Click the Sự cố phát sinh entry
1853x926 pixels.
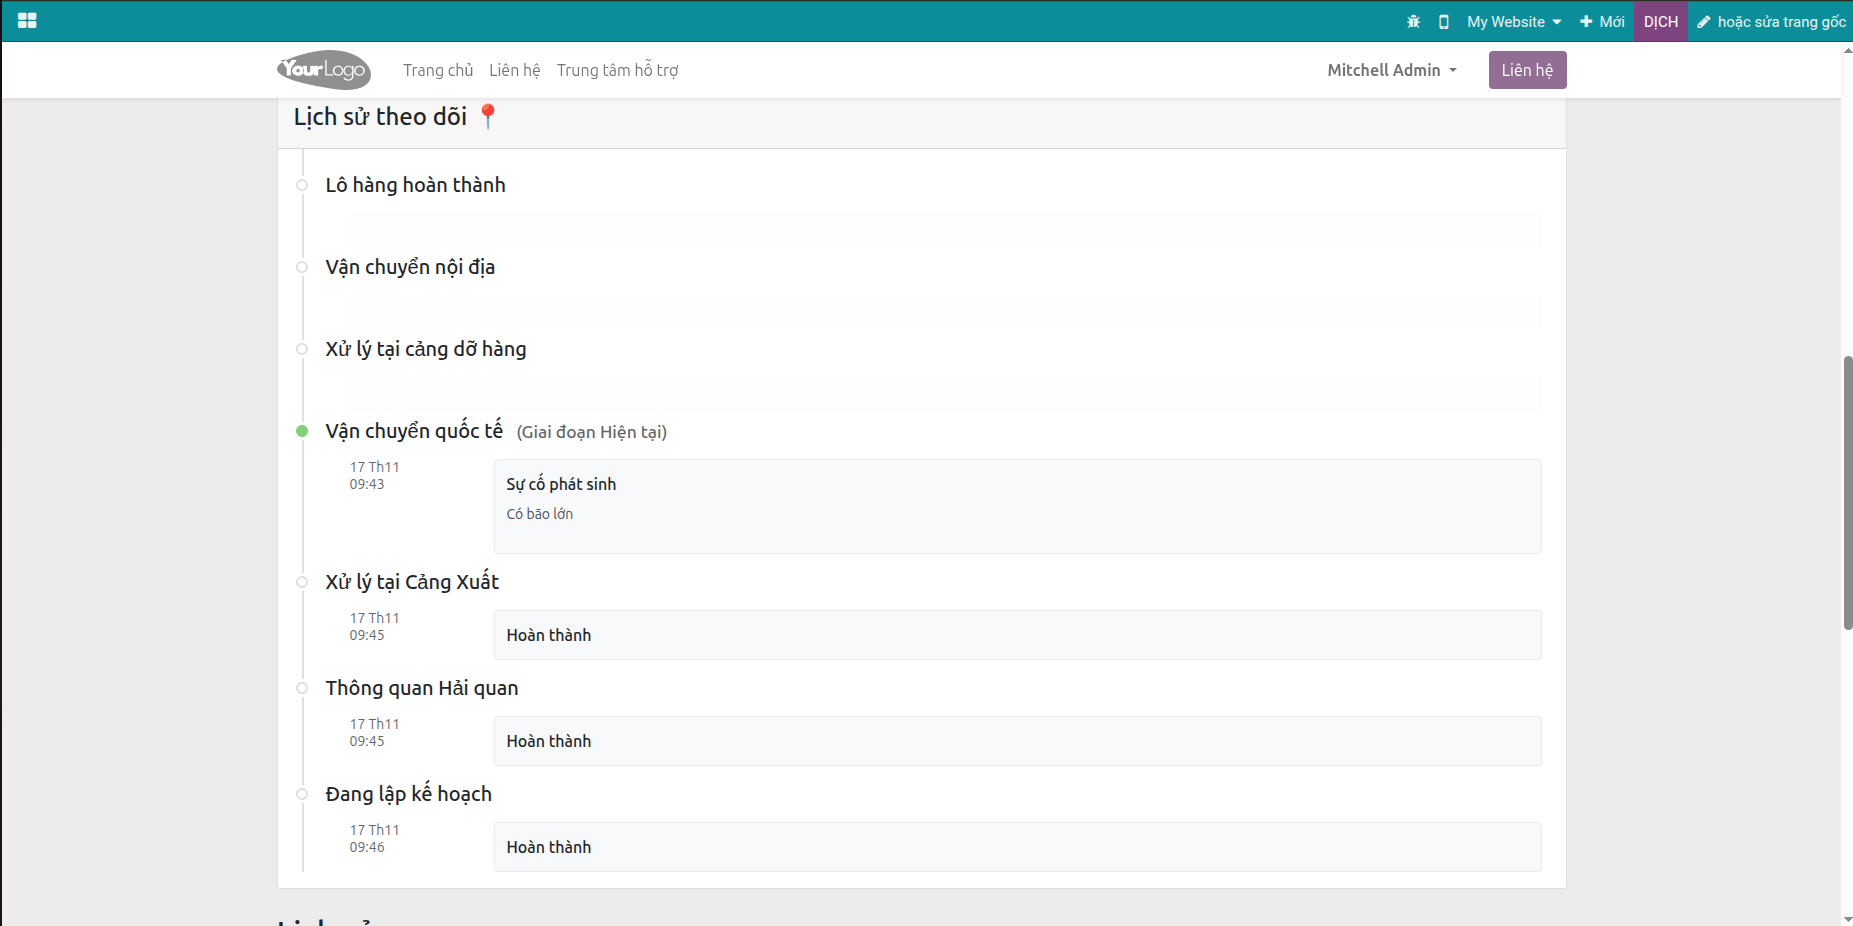561,484
